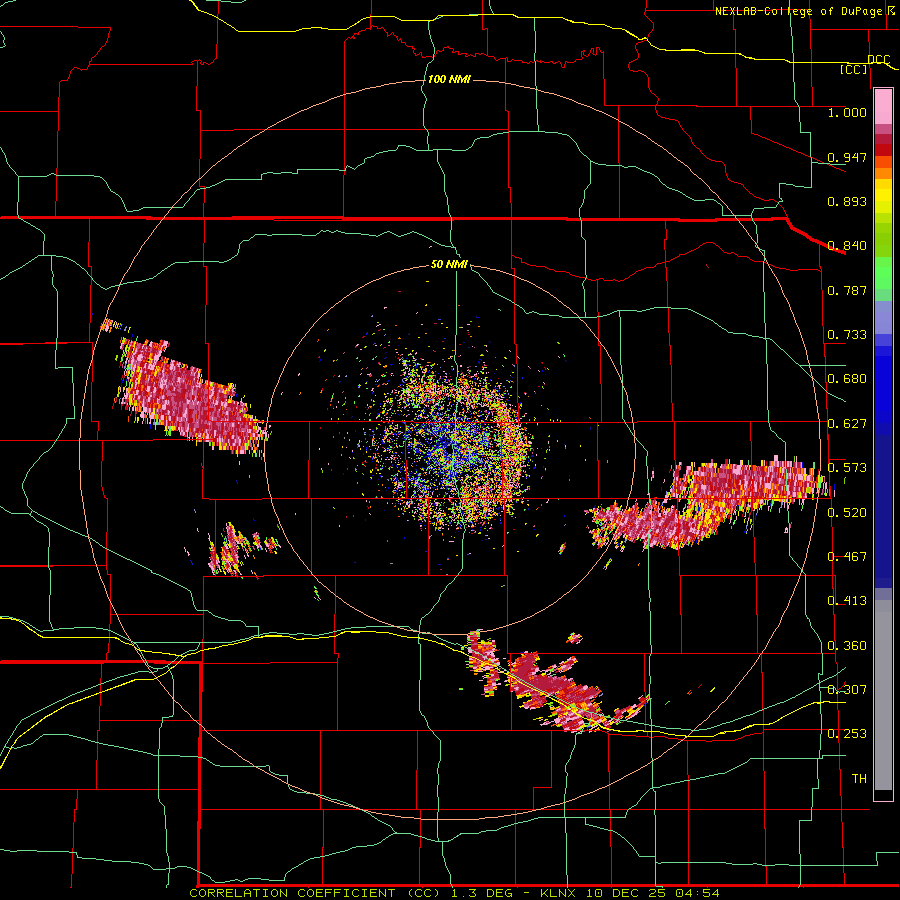
Task: Pick the lavender segment of the color bar
Action: click(x=883, y=317)
